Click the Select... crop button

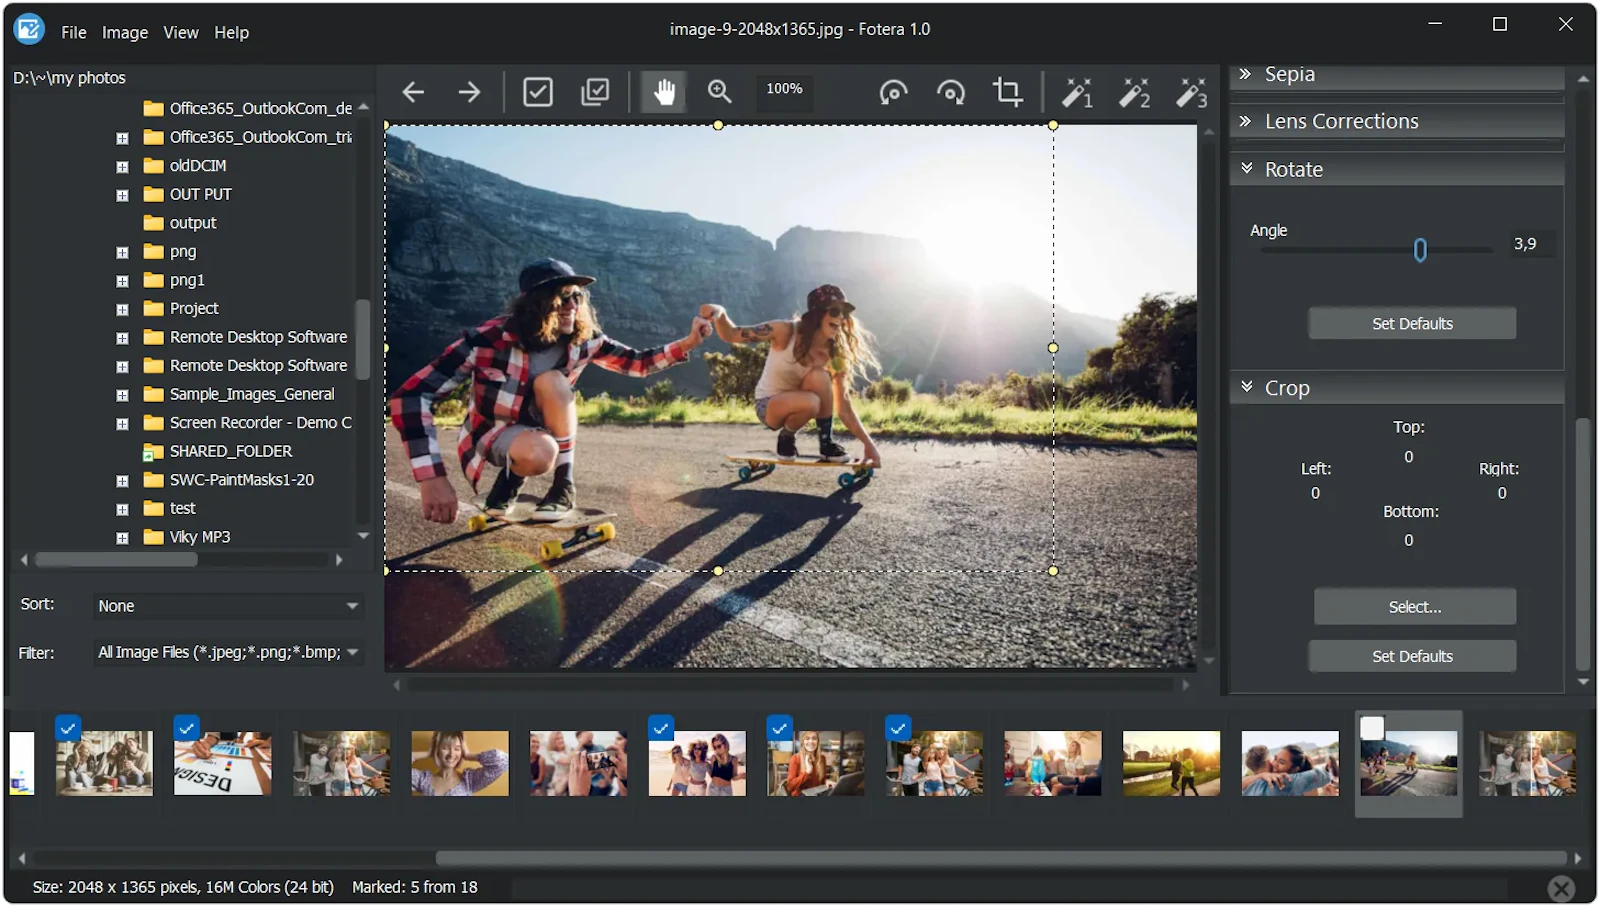point(1414,607)
